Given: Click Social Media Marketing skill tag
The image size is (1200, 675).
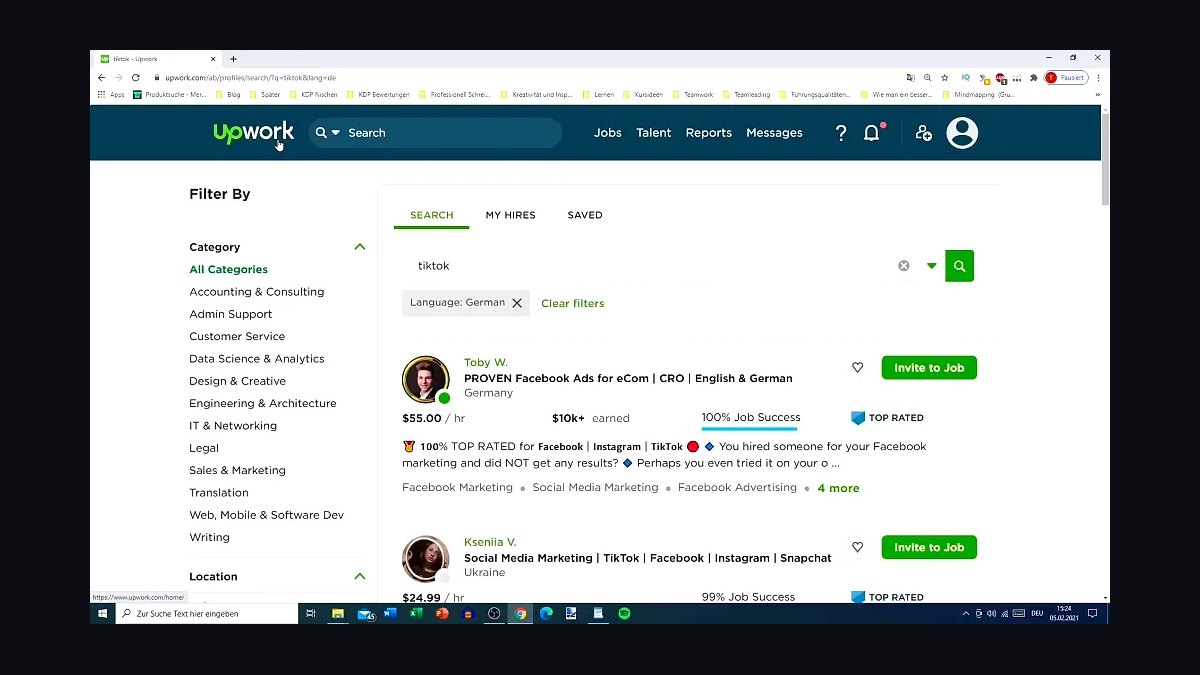Looking at the screenshot, I should 595,488.
